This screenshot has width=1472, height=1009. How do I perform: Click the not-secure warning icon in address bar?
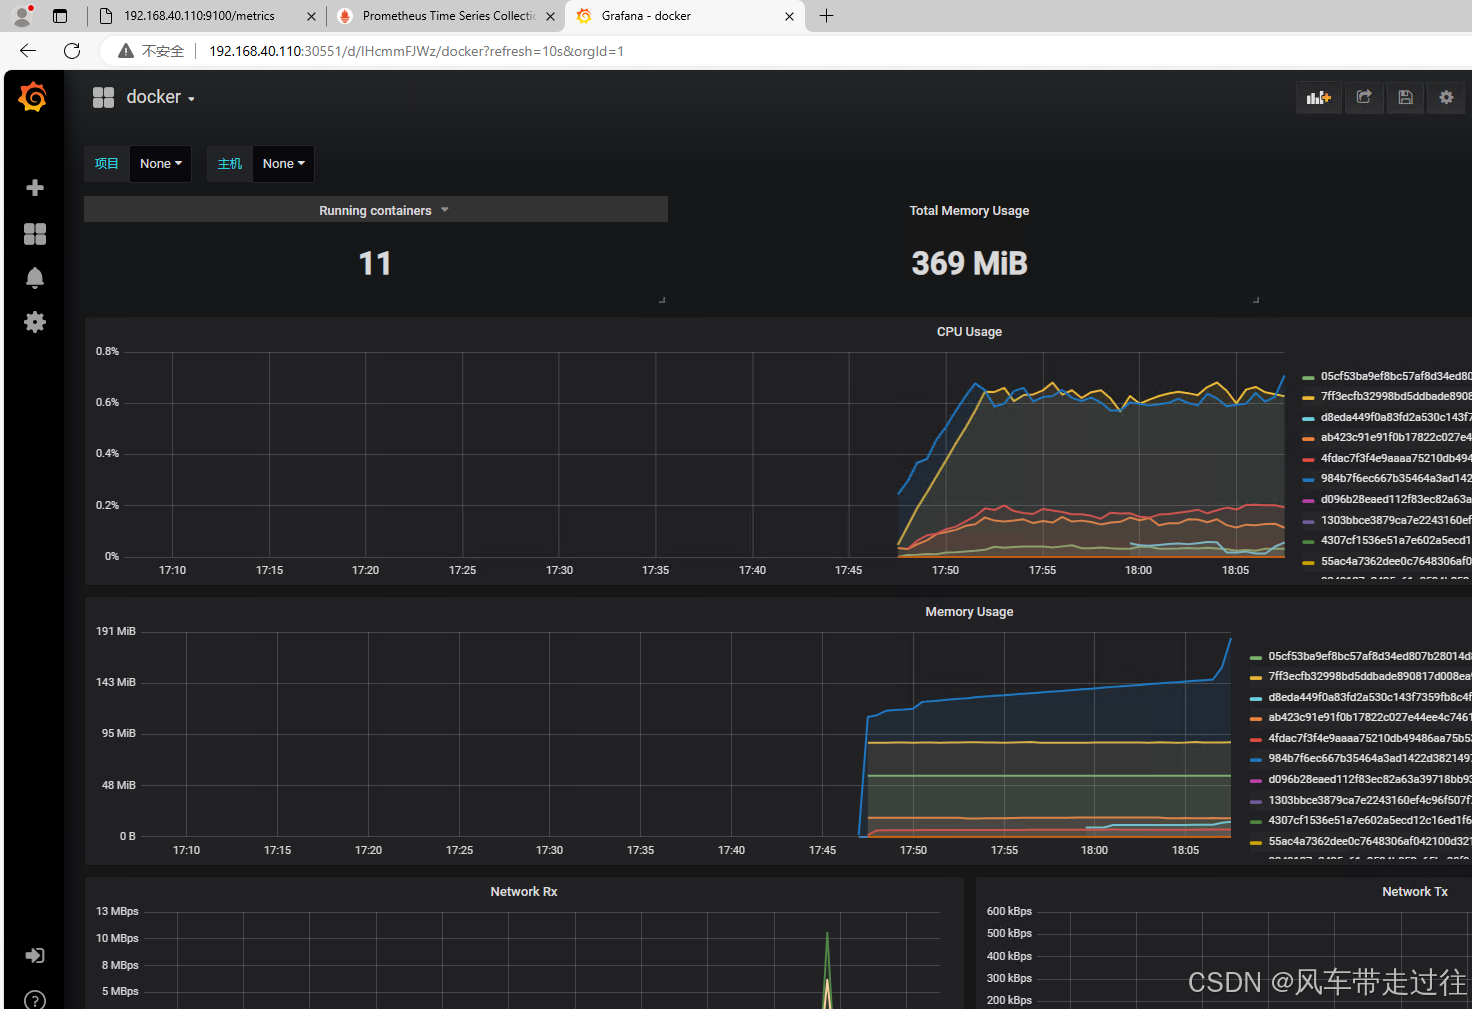125,51
